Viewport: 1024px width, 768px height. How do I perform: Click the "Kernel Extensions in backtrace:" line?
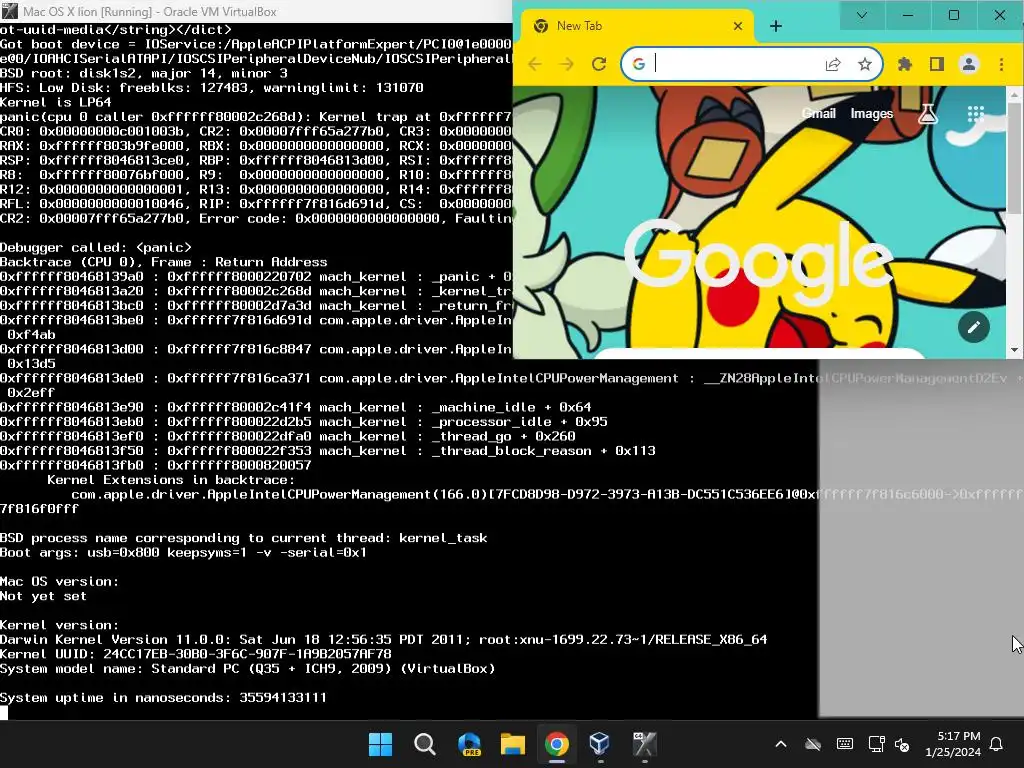click(170, 480)
